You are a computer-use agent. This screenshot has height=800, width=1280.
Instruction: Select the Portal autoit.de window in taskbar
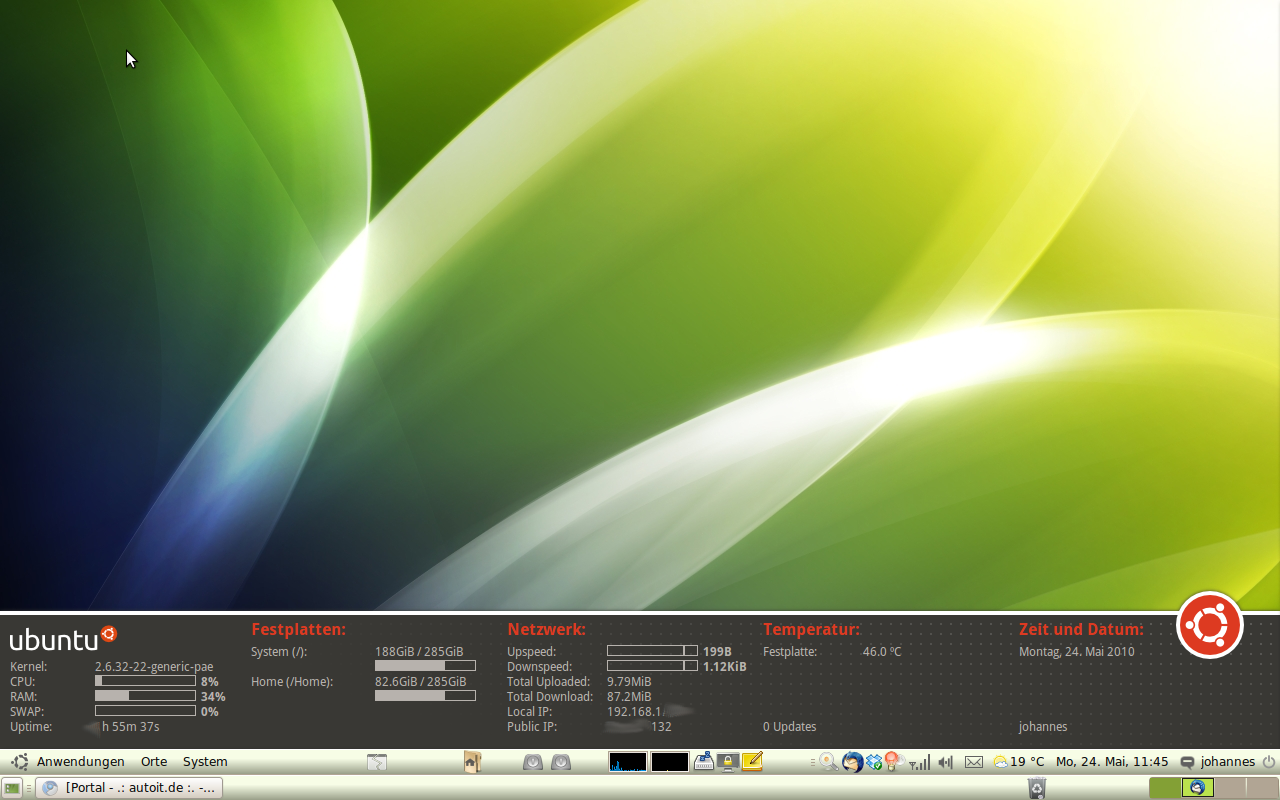130,788
